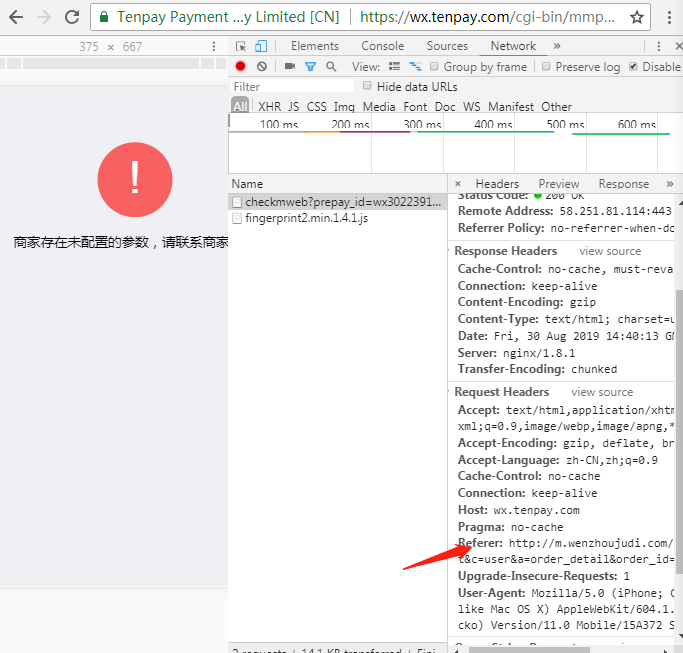Open the Chrome three-dot menu
683x653 pixels.
point(669,17)
